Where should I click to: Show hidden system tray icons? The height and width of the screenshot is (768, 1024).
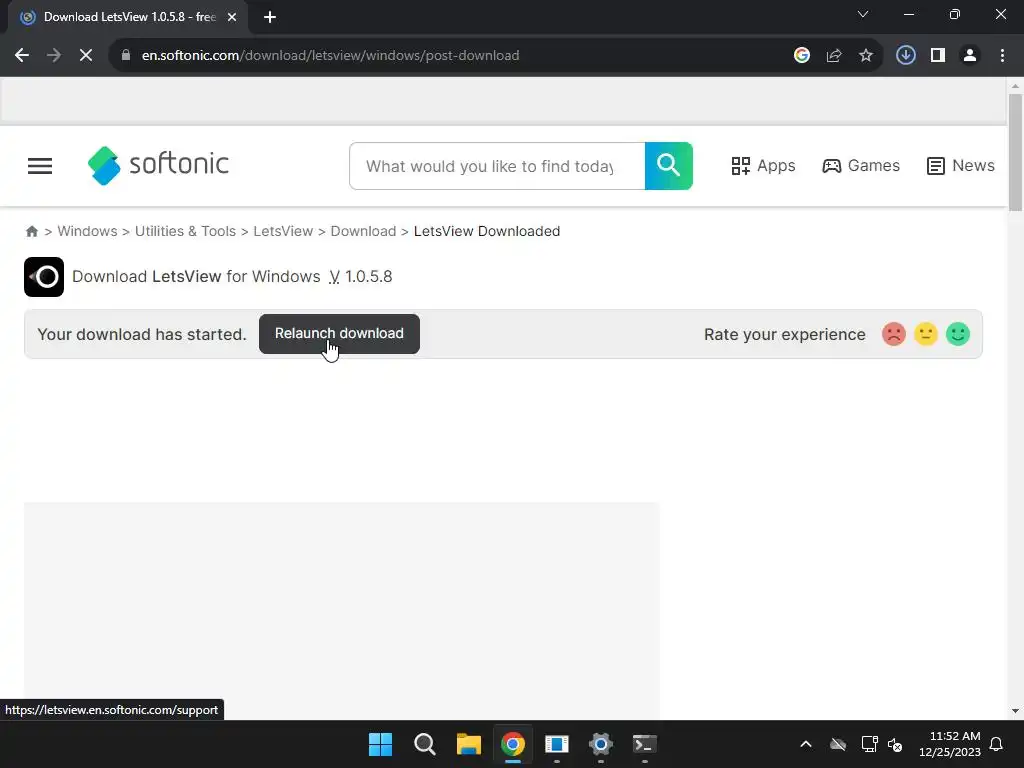[x=806, y=744]
